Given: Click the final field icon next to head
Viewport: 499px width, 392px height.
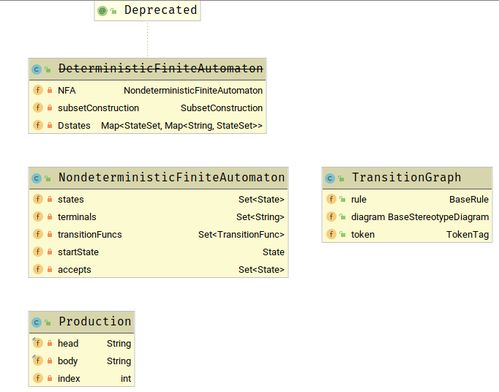Looking at the screenshot, I should tap(38, 343).
